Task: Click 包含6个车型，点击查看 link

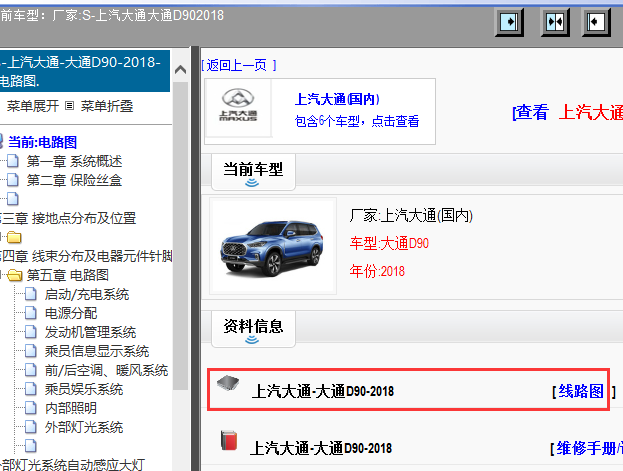Action: click(357, 121)
